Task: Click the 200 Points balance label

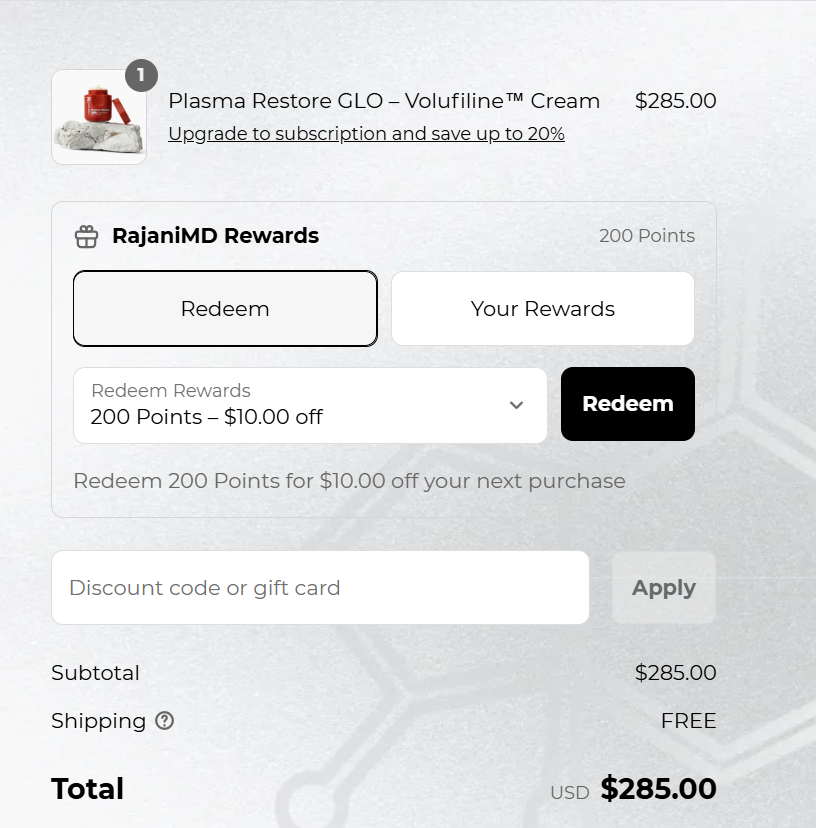Action: point(646,236)
